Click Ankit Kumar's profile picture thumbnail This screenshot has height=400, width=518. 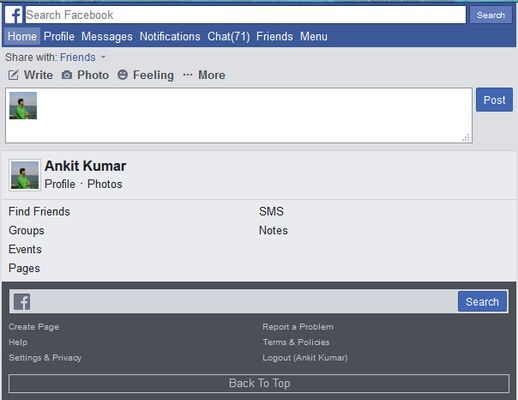[x=25, y=175]
